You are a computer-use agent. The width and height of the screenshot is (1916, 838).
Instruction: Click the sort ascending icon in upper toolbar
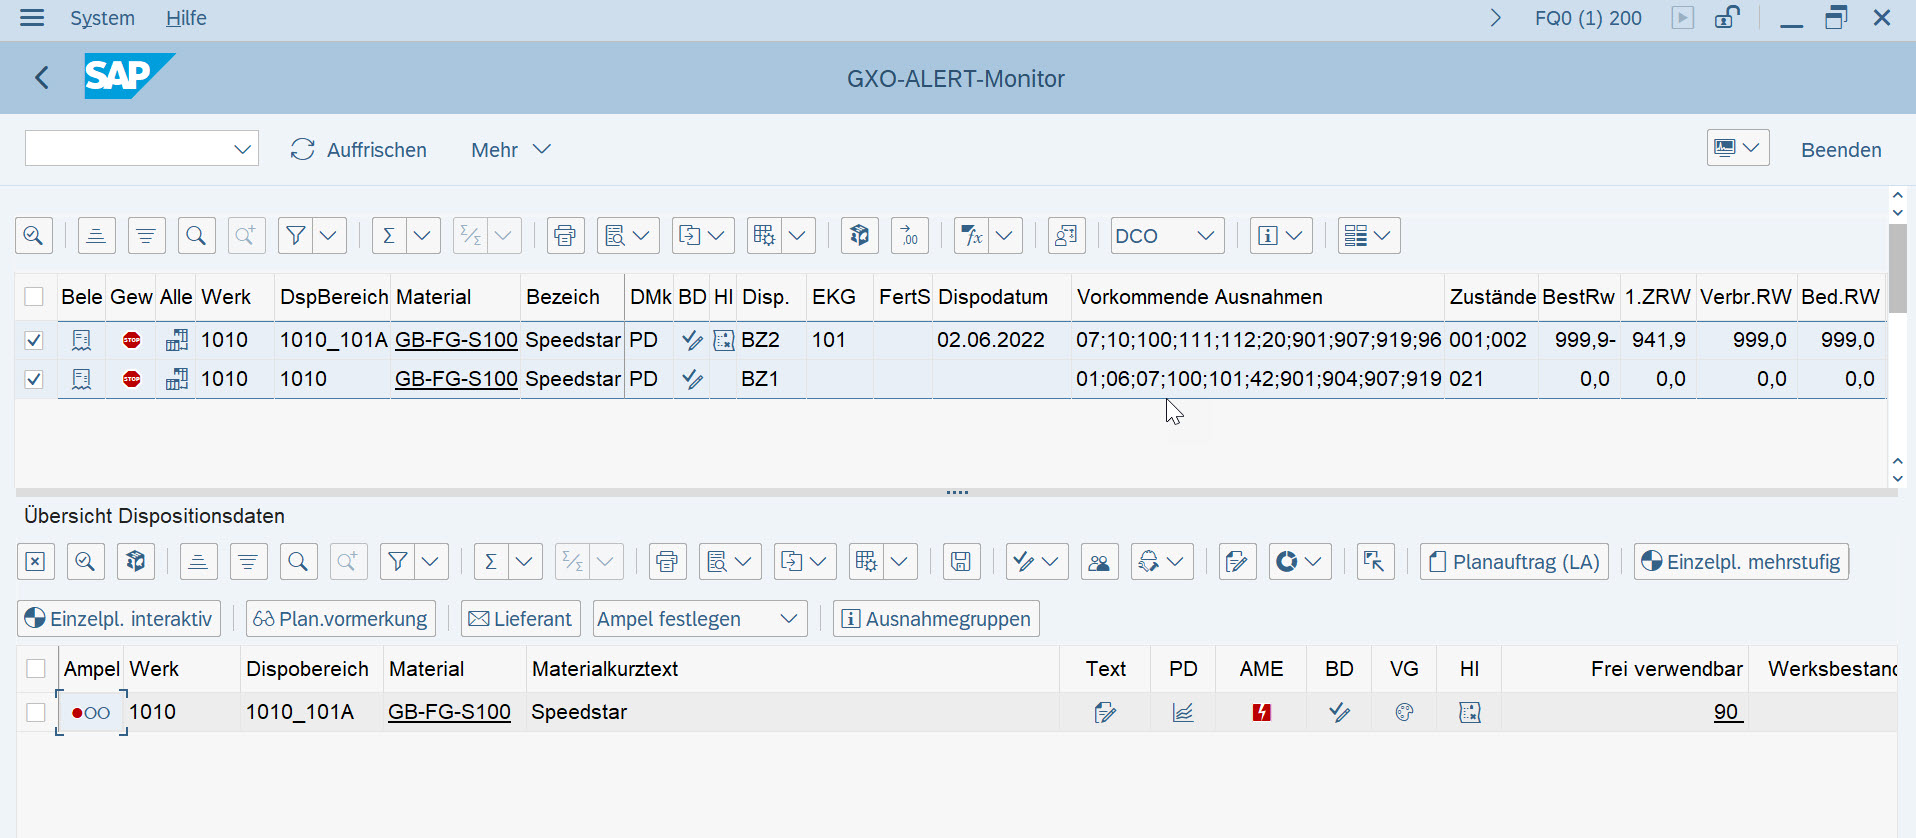pos(96,236)
